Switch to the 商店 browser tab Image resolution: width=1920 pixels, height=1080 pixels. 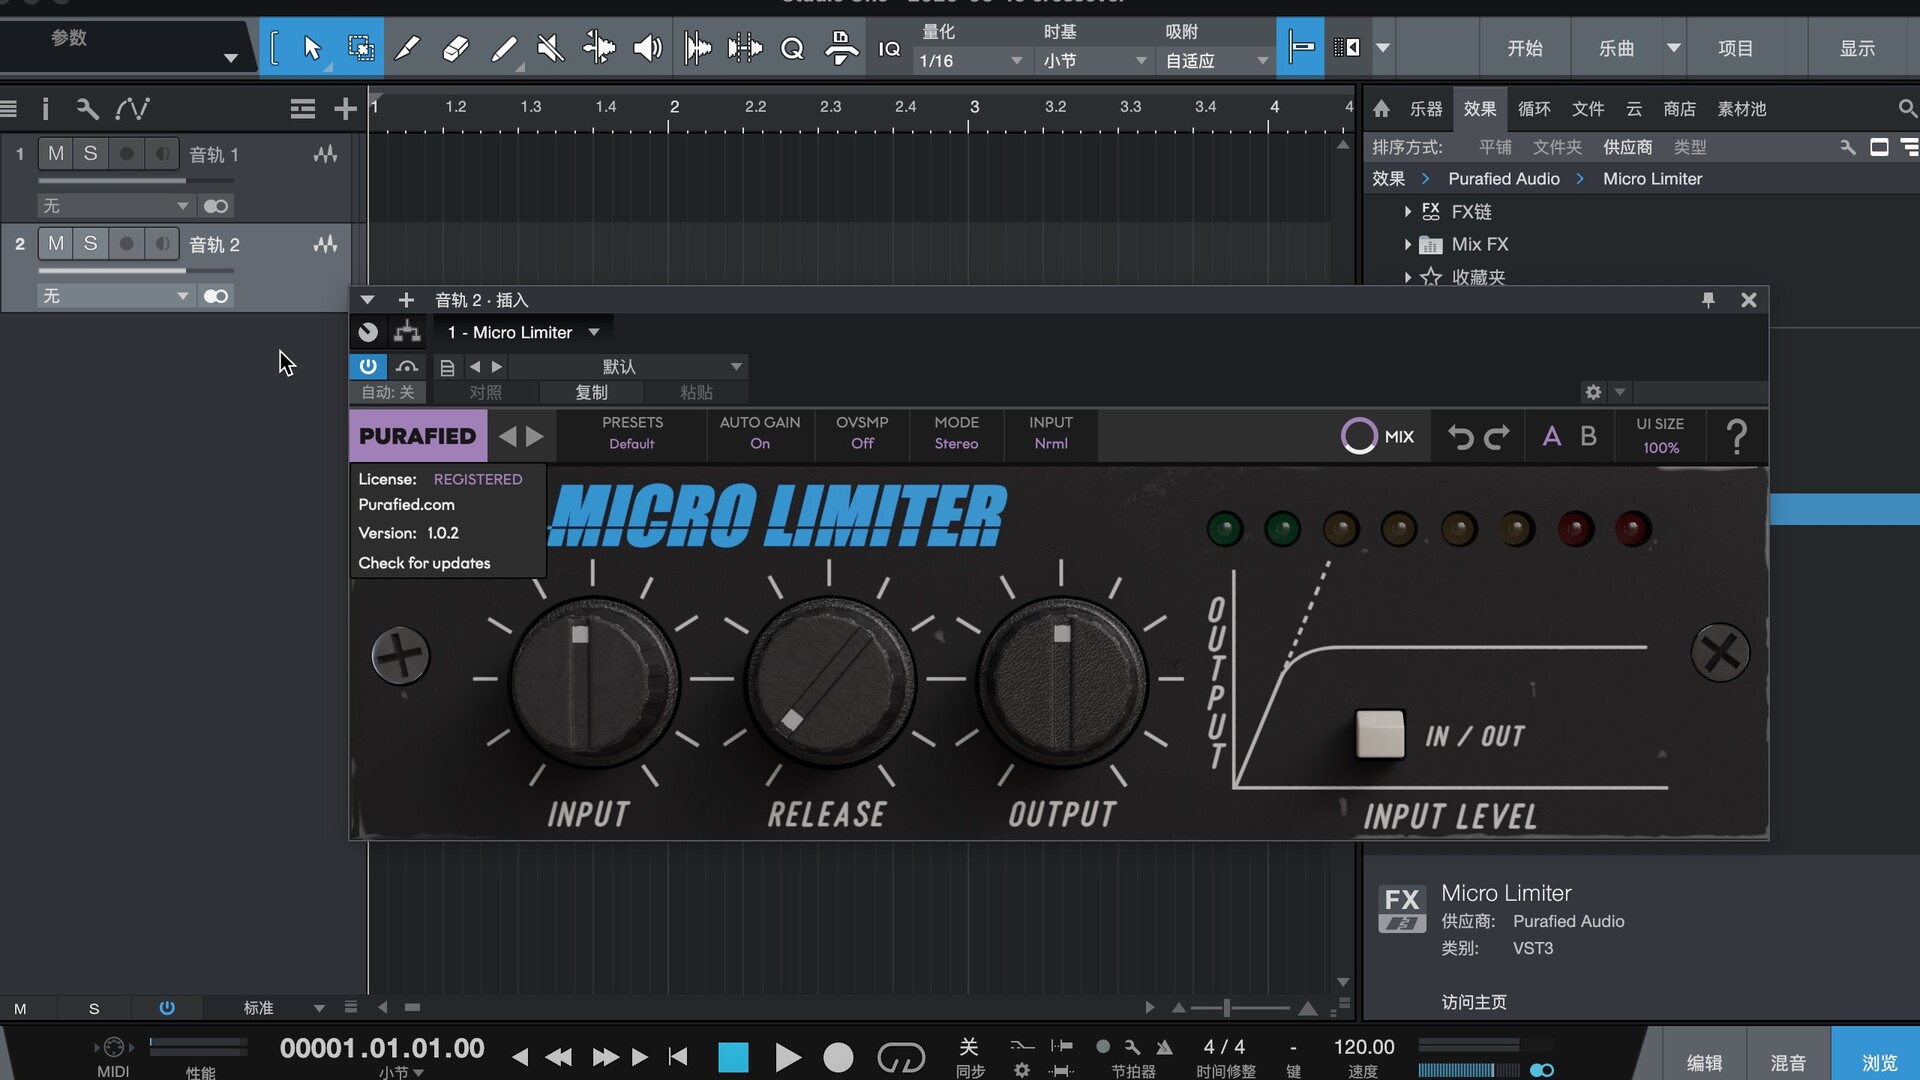[1679, 108]
